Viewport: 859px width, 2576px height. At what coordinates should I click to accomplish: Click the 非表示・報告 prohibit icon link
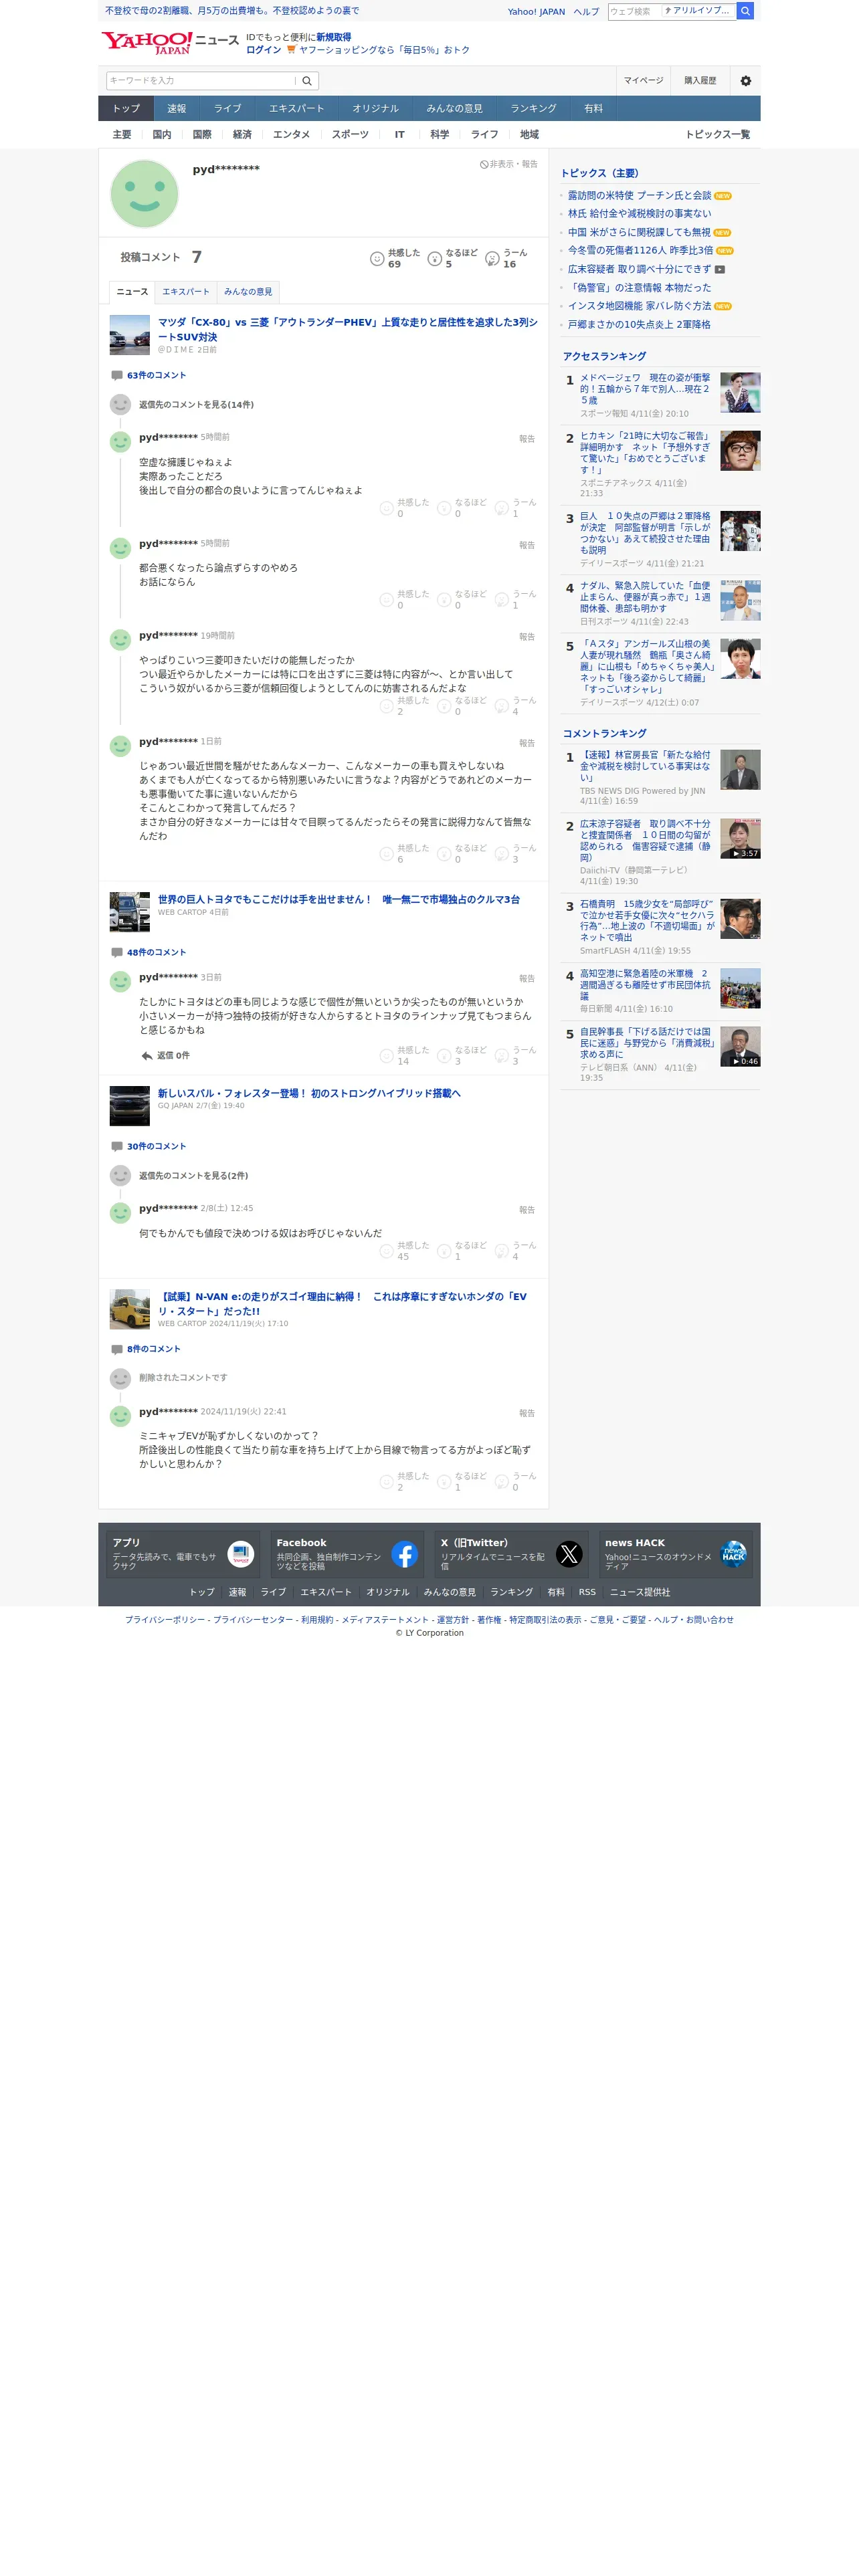(508, 164)
